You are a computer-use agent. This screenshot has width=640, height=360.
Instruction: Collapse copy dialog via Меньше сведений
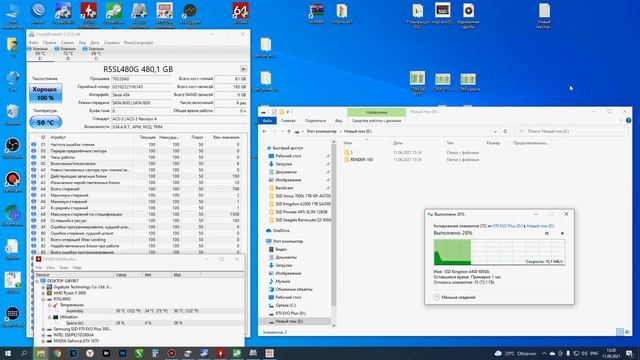click(x=454, y=297)
